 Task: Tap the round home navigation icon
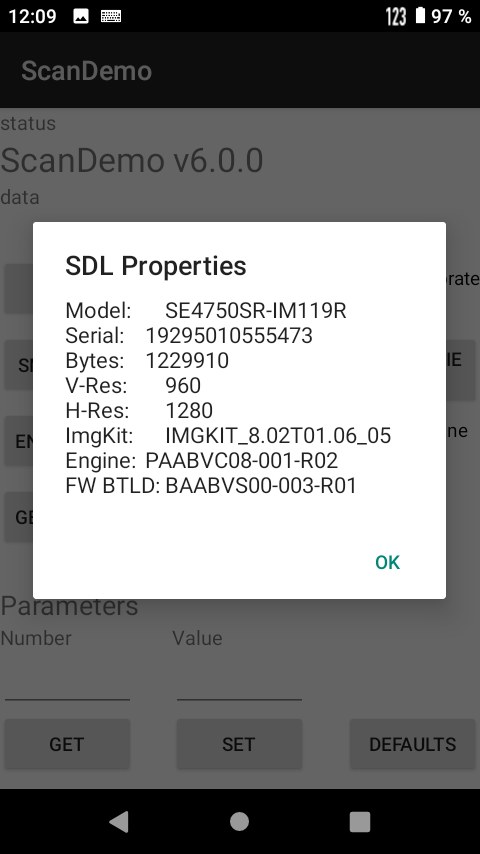click(239, 821)
